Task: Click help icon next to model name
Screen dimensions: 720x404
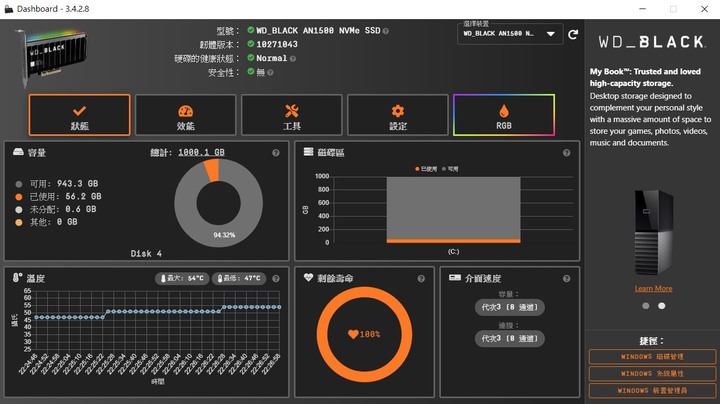Action: (x=386, y=31)
